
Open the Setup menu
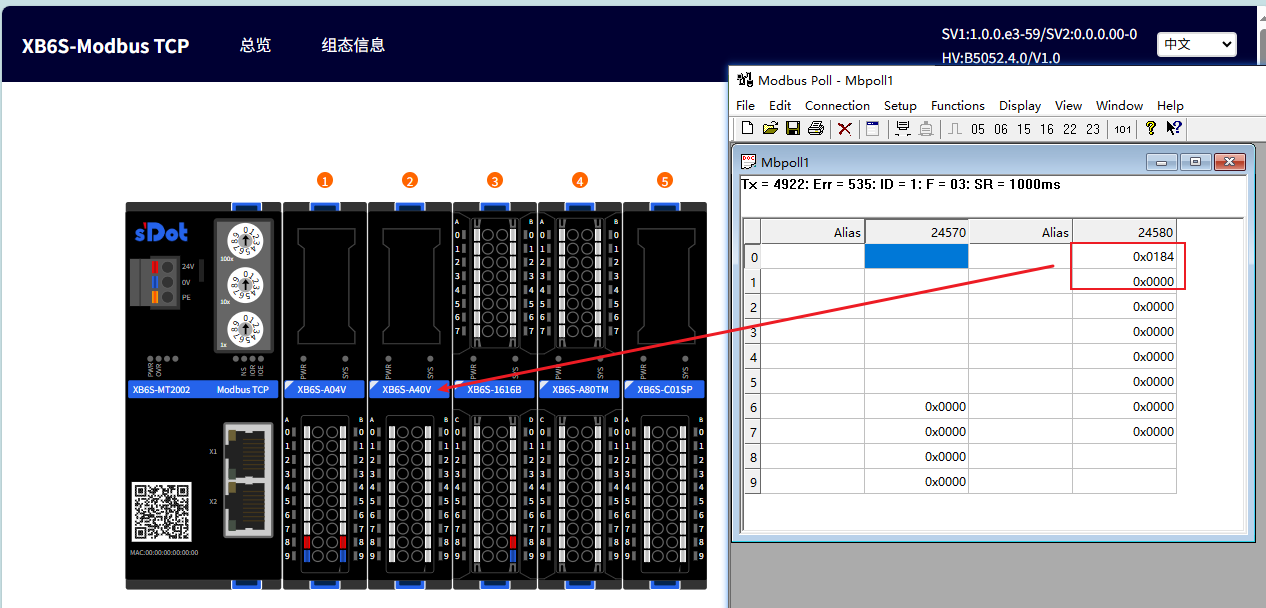900,106
